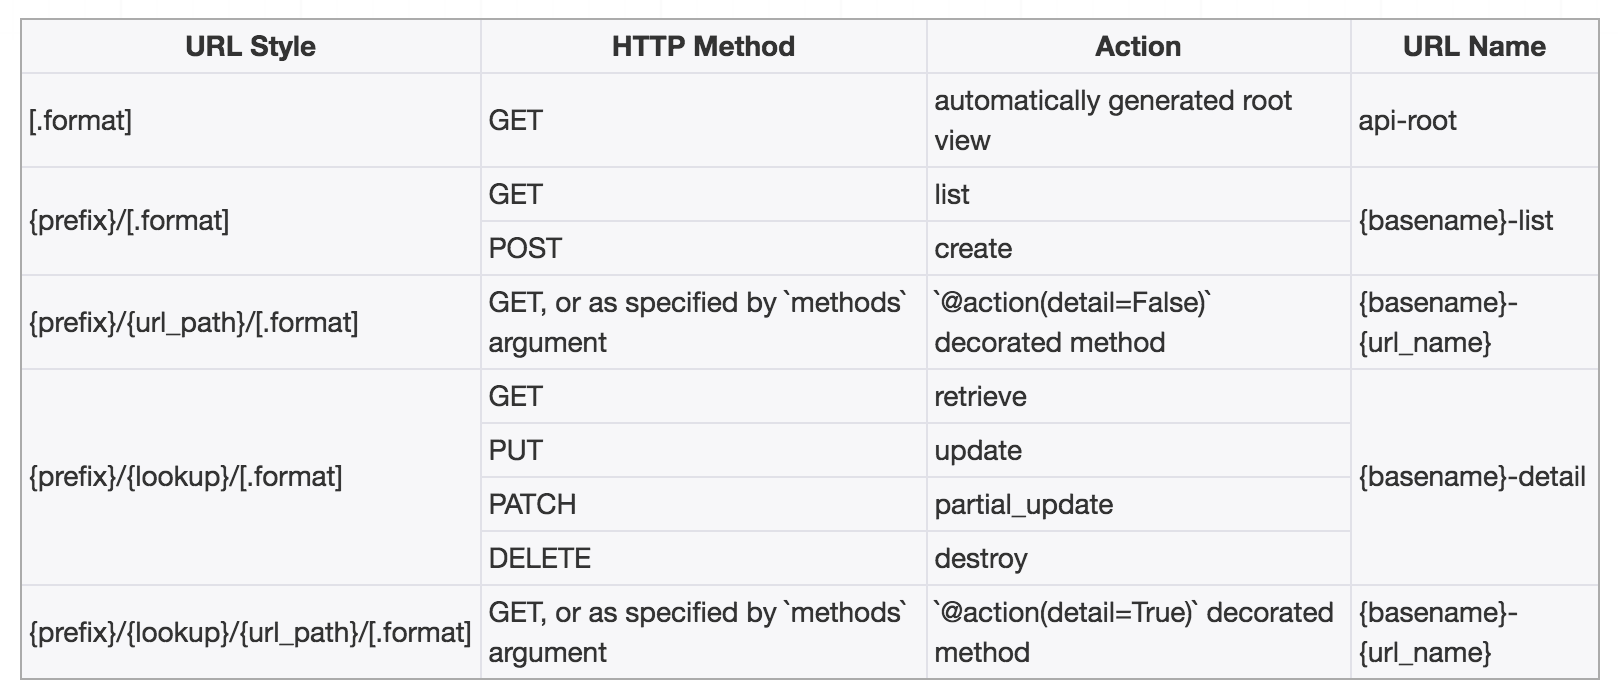Click the "create" action cell

(x=973, y=248)
